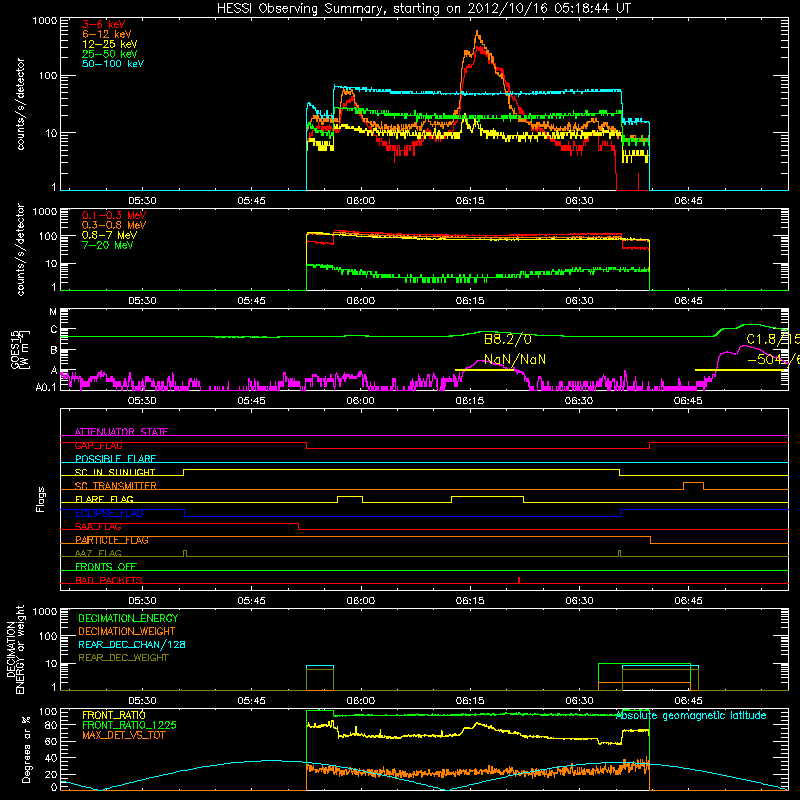Click the DECIMATION_ENERGY legend label
800x800 pixels.
128,618
